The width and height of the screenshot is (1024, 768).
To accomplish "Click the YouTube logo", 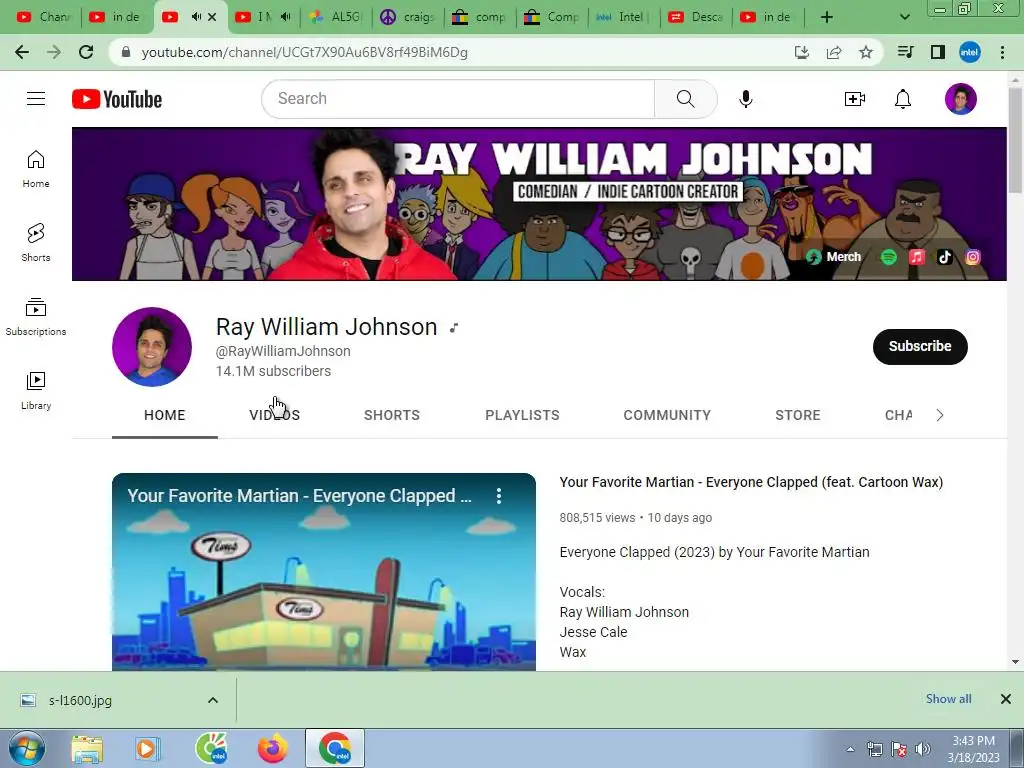I will click(x=117, y=99).
